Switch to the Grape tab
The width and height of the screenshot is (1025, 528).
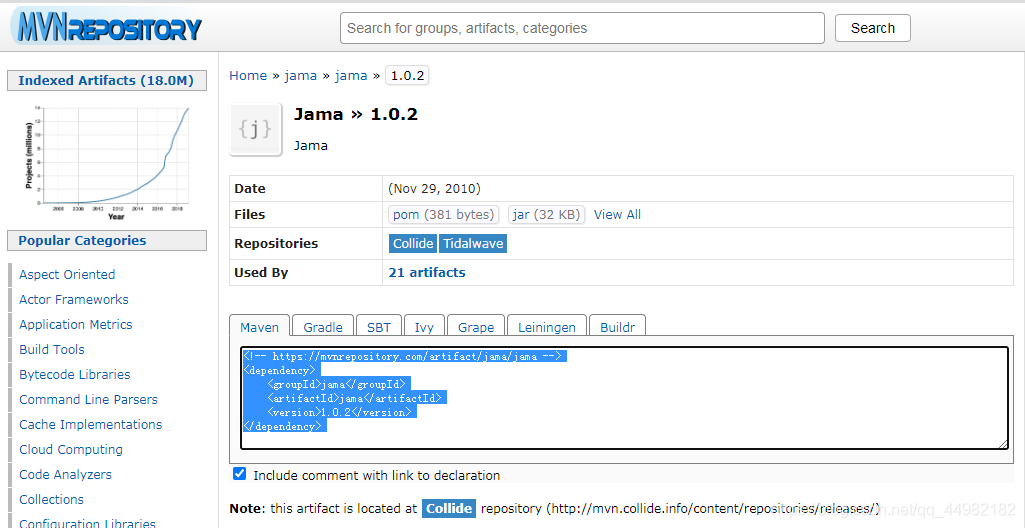click(x=475, y=327)
